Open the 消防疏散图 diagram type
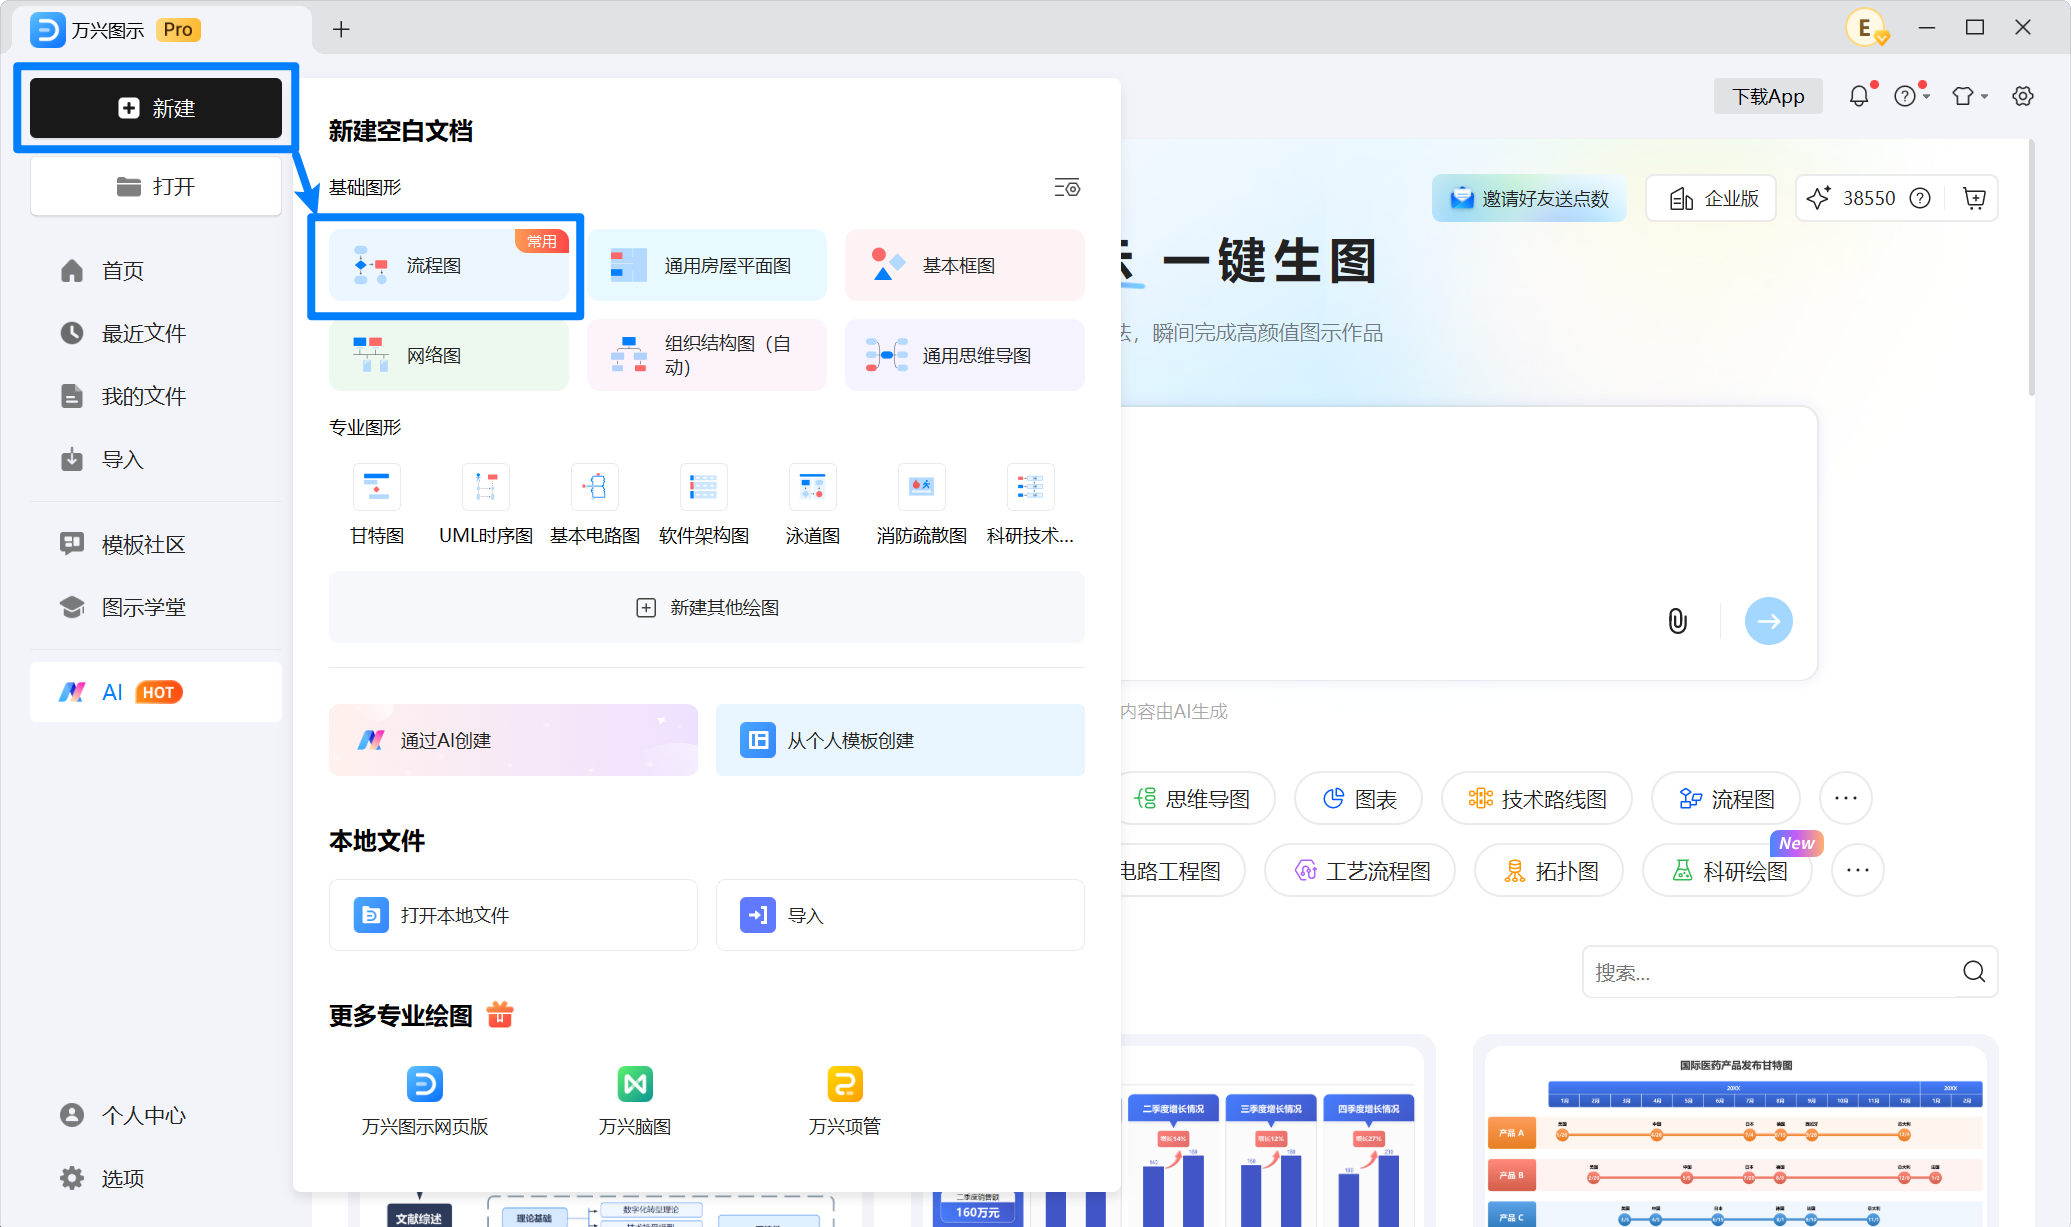Viewport: 2071px width, 1227px height. [922, 505]
